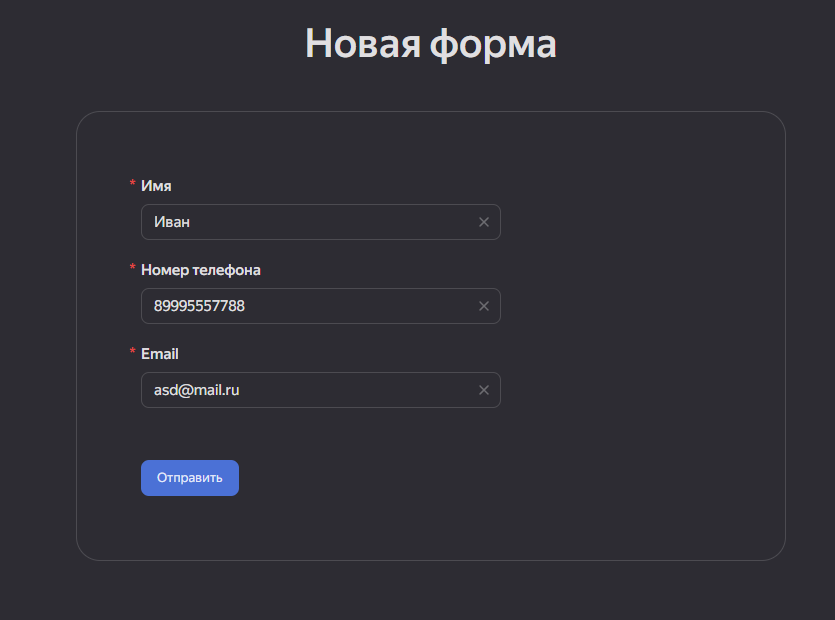835x620 pixels.
Task: Click the Новая форма page title
Action: (x=430, y=43)
